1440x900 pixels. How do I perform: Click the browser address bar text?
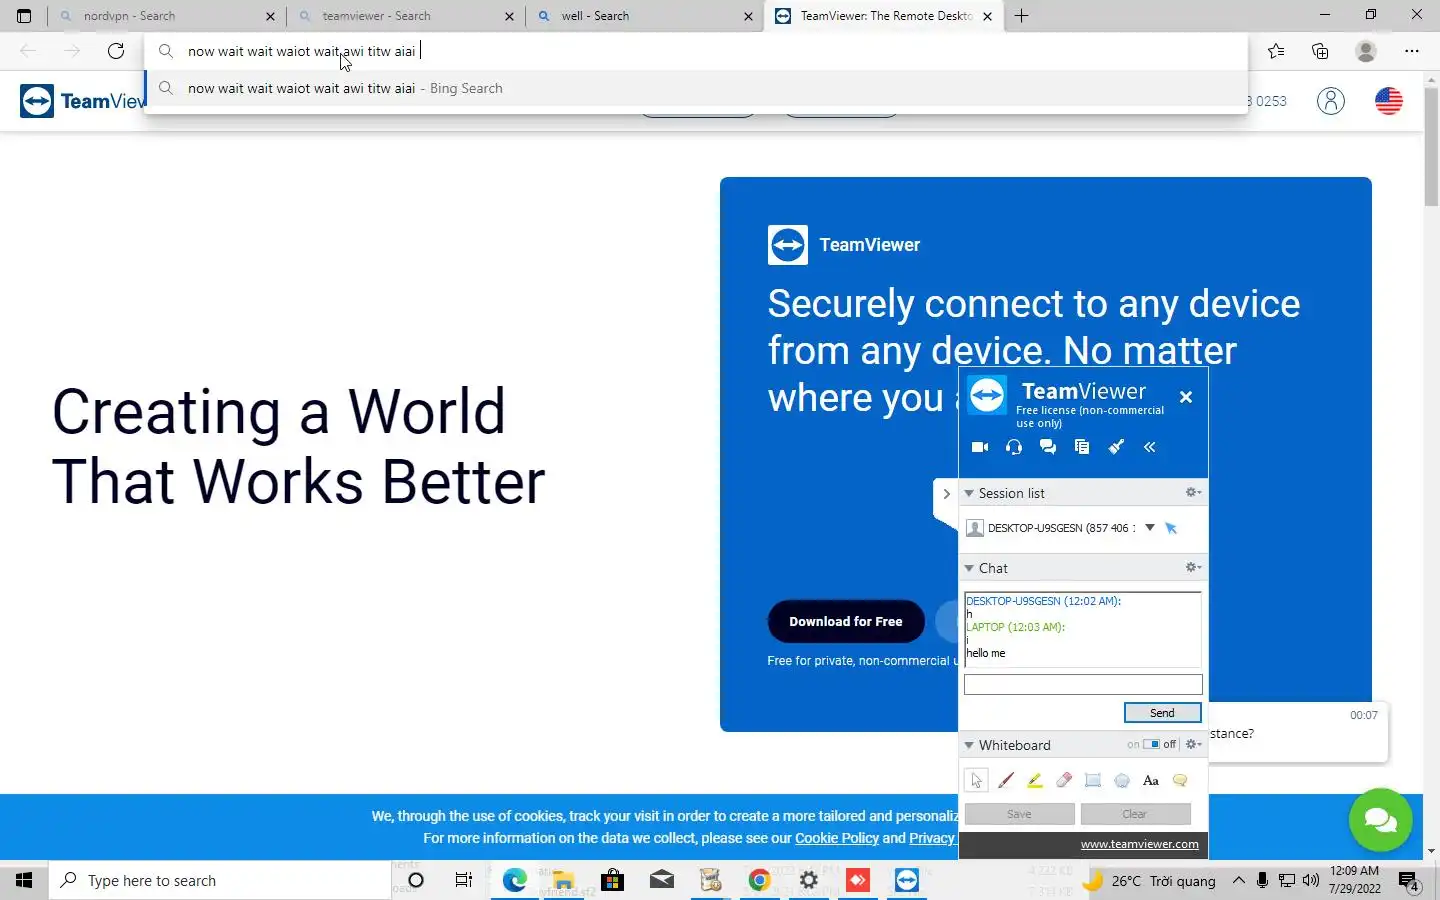coord(302,51)
